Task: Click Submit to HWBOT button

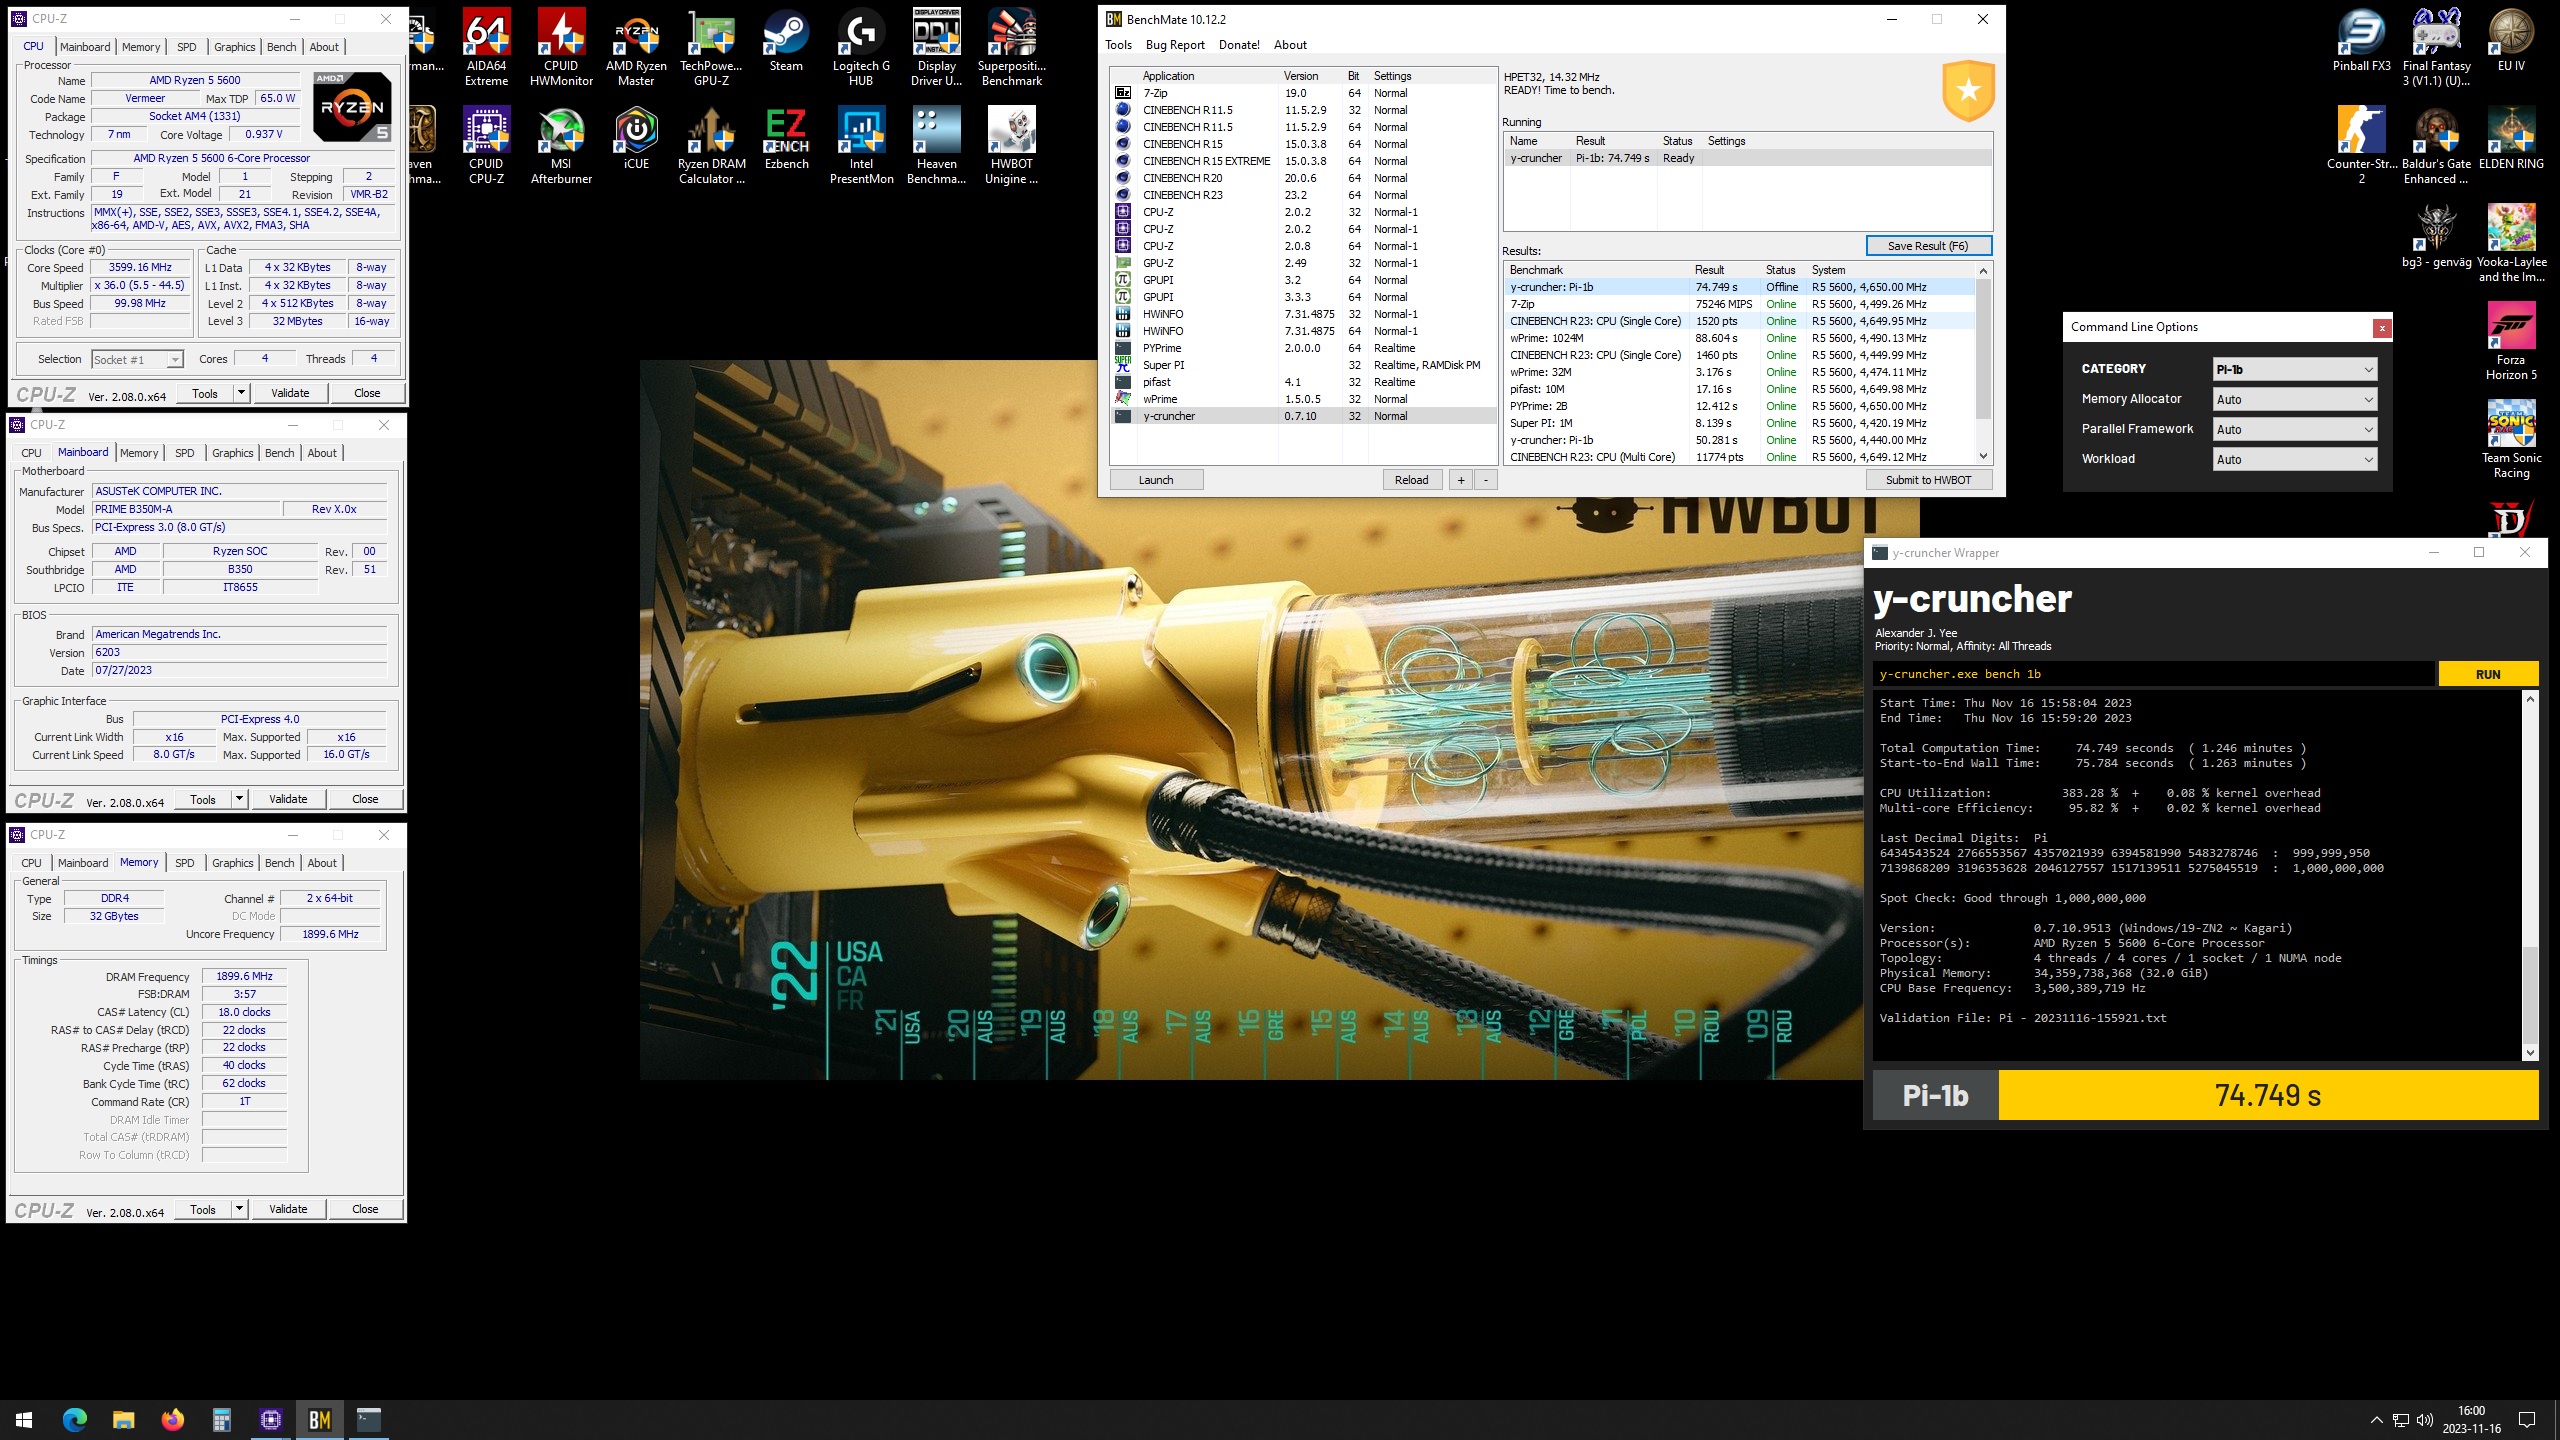Action: coord(1928,480)
